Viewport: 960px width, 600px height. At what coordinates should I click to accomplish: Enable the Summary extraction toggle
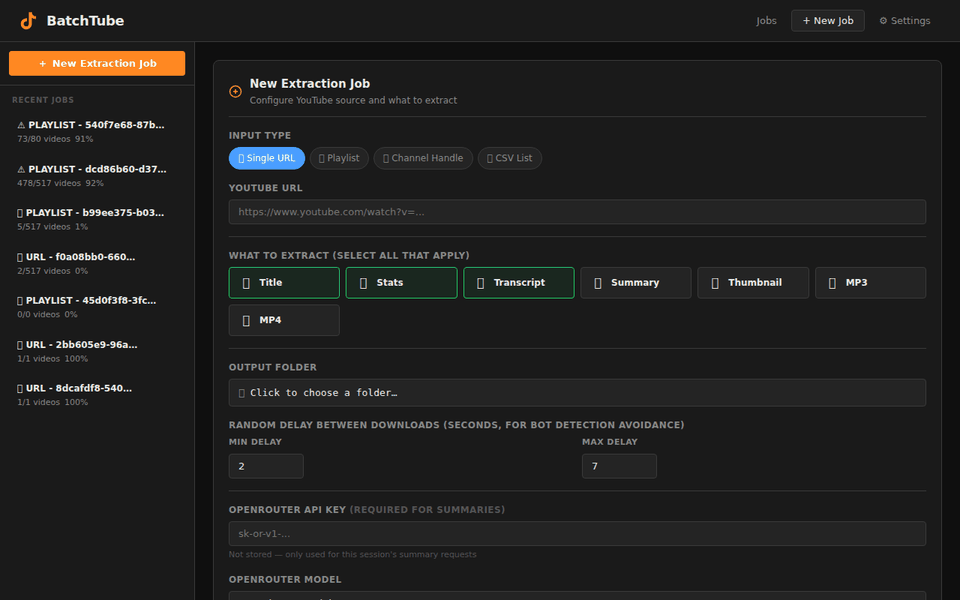(636, 283)
